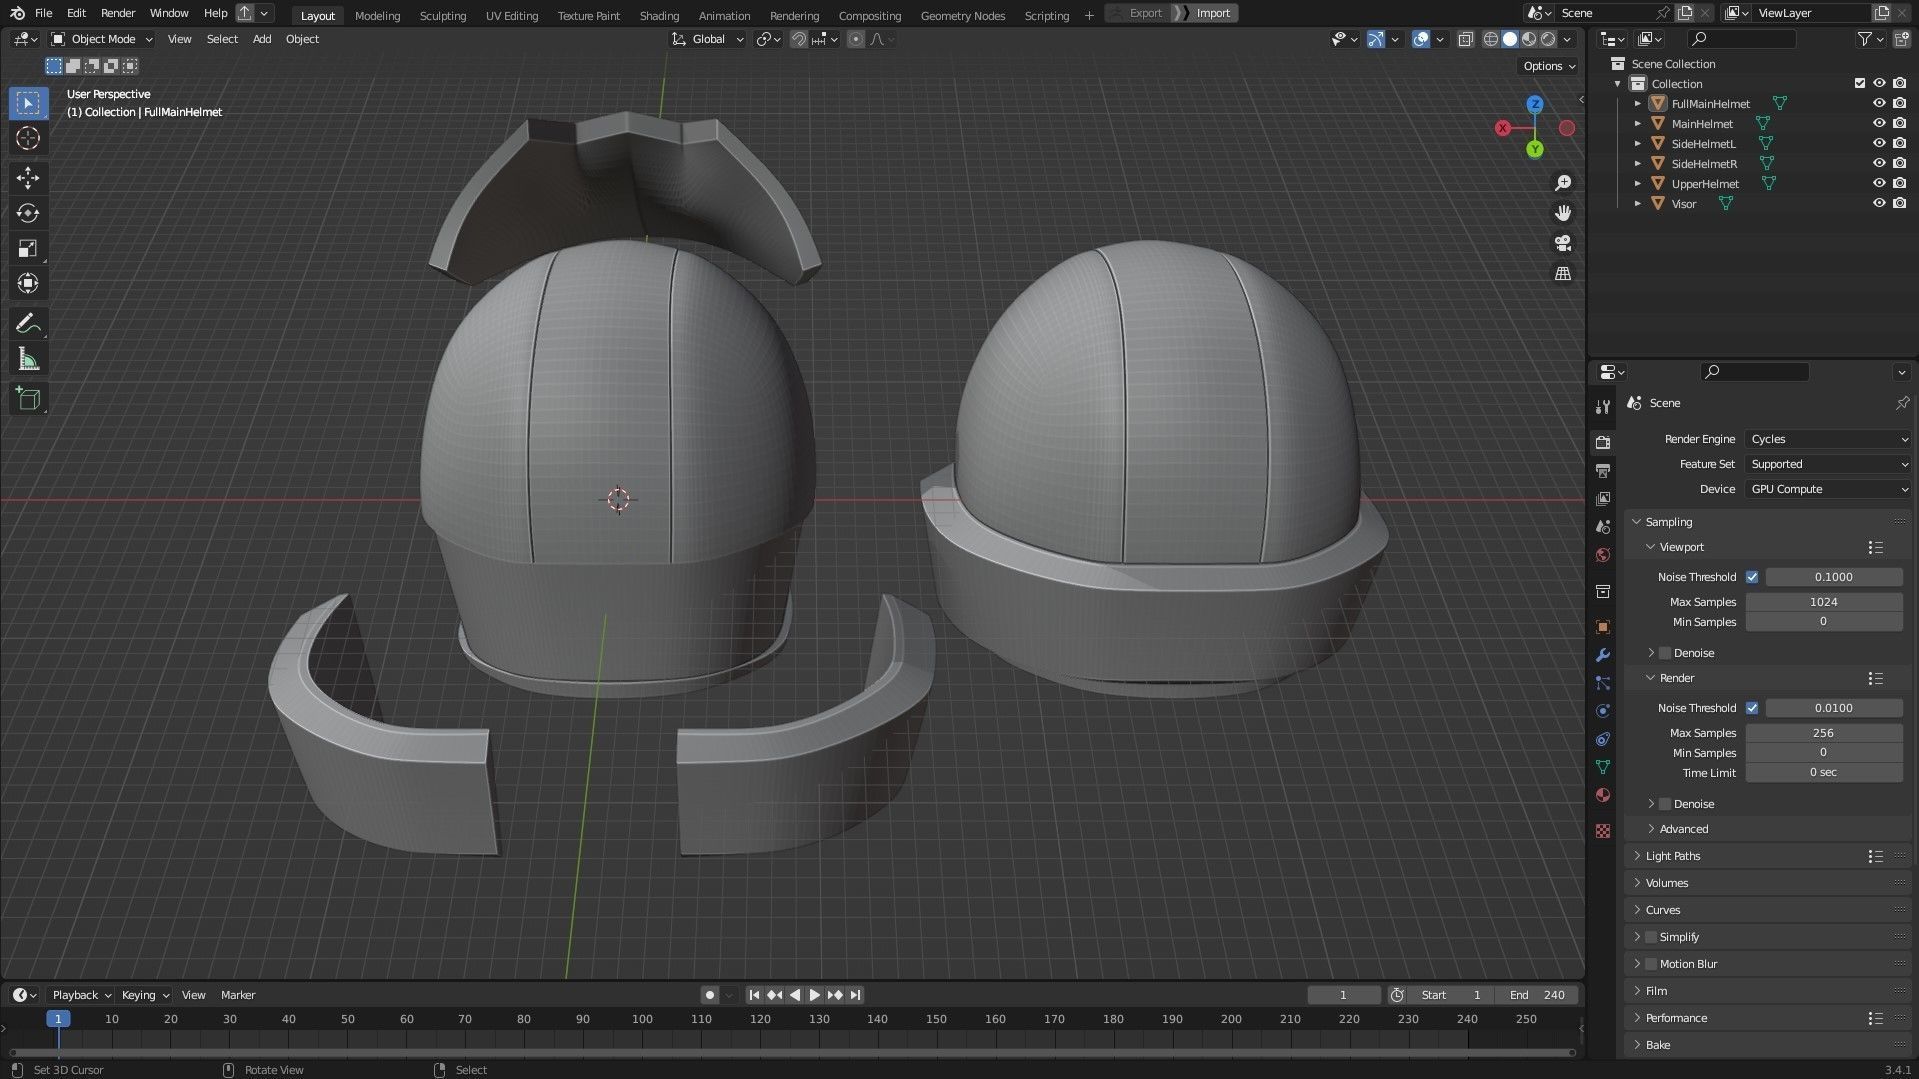The height and width of the screenshot is (1079, 1919).
Task: Disable Visor in renders camera icon
Action: point(1899,203)
